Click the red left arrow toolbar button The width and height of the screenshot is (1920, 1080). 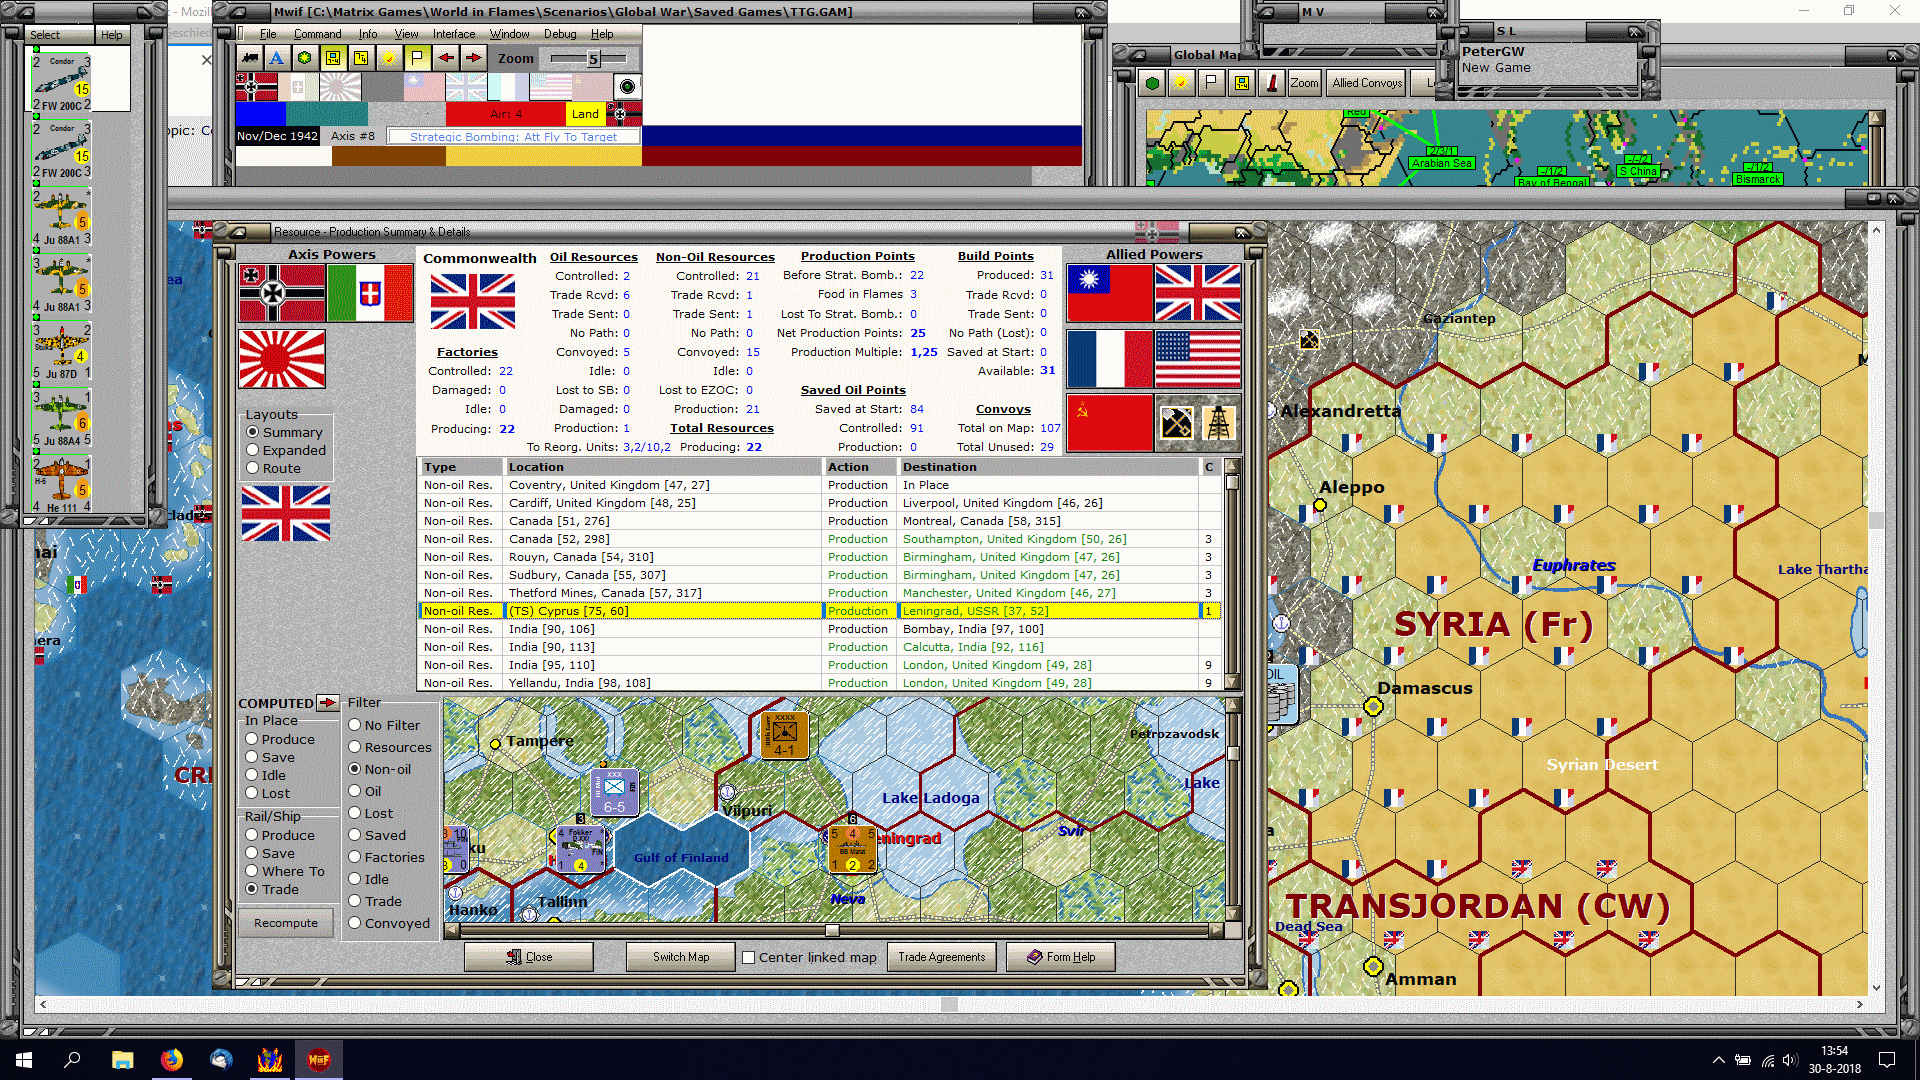pos(446,58)
